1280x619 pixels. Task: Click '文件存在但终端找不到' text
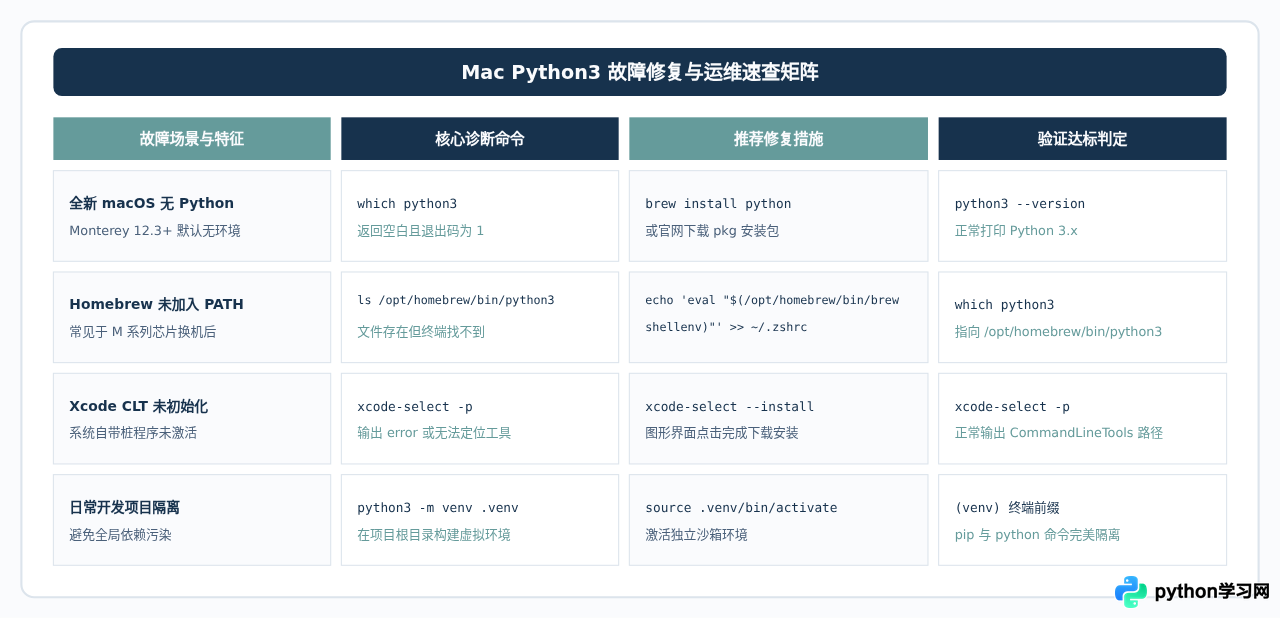coord(421,332)
